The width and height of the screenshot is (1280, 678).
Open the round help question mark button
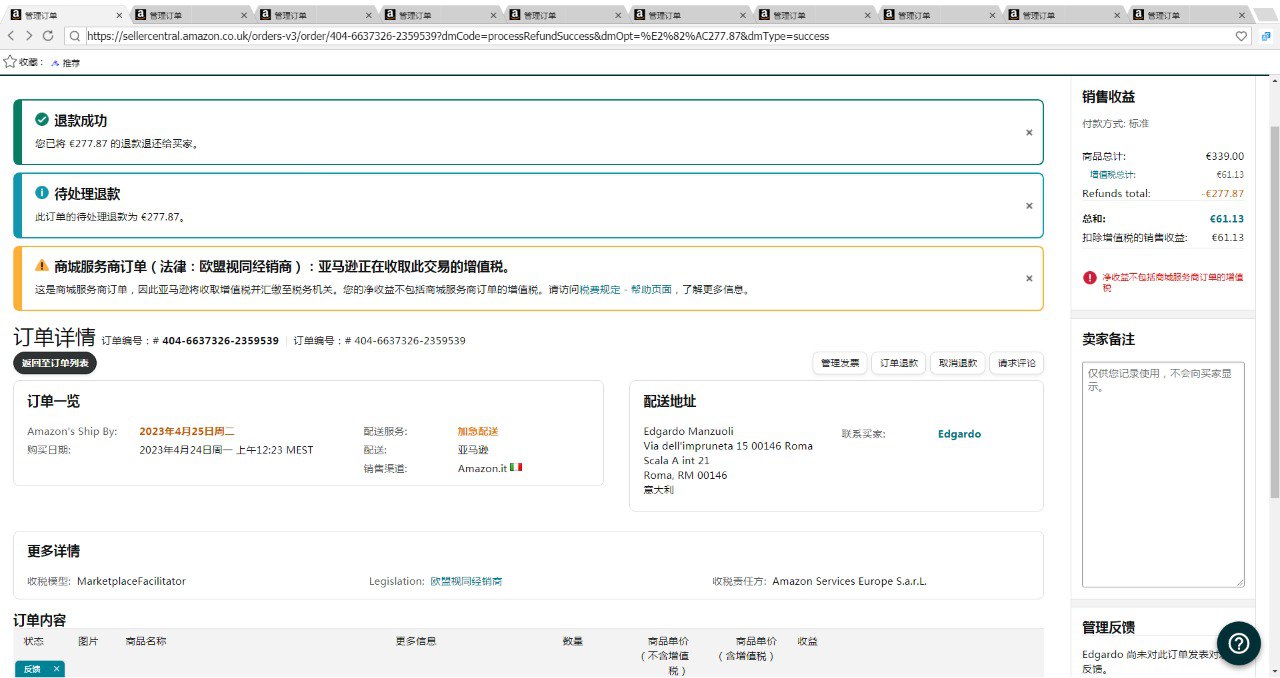pyautogui.click(x=1238, y=643)
